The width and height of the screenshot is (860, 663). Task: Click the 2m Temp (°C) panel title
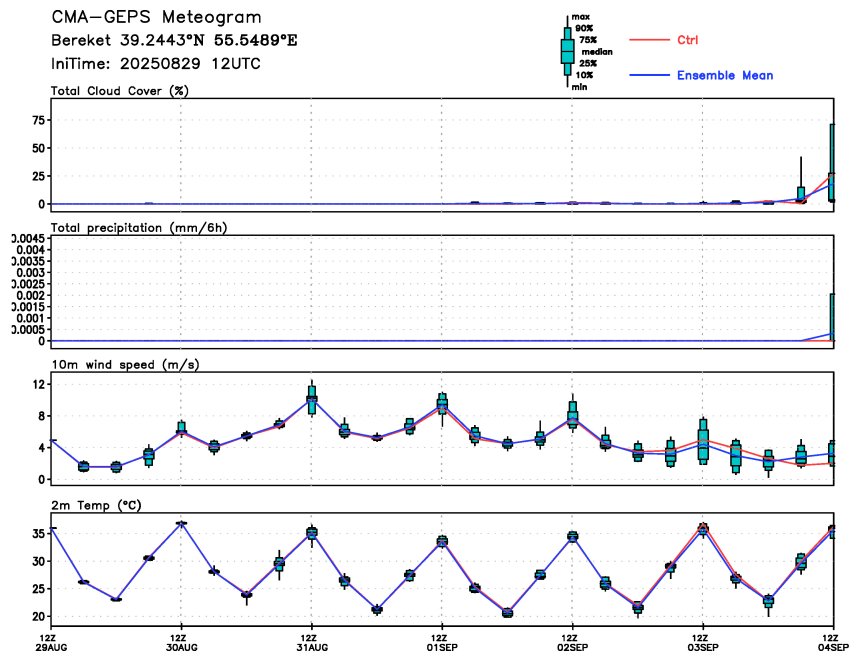(x=96, y=505)
